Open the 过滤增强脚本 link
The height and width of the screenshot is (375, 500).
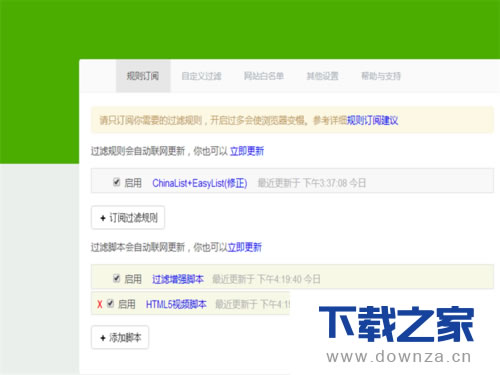pos(178,279)
